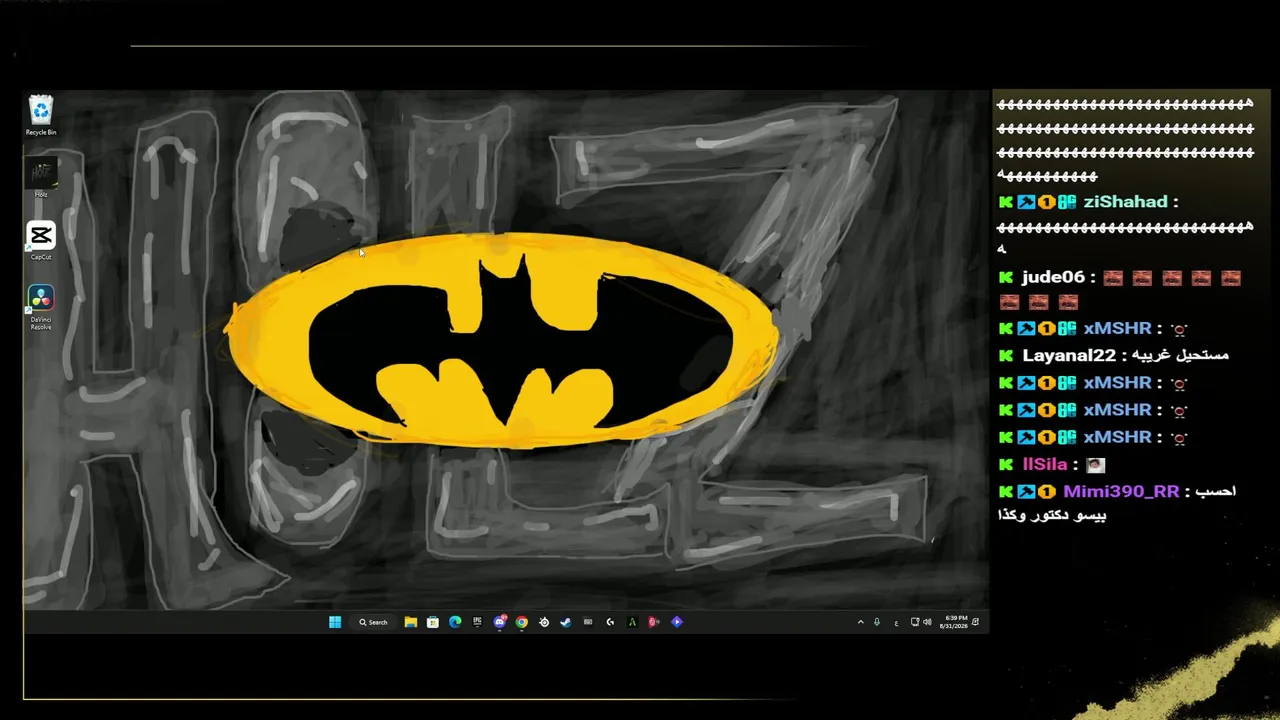Switch to Discord on the taskbar
Viewport: 1280px width, 720px height.
[500, 622]
